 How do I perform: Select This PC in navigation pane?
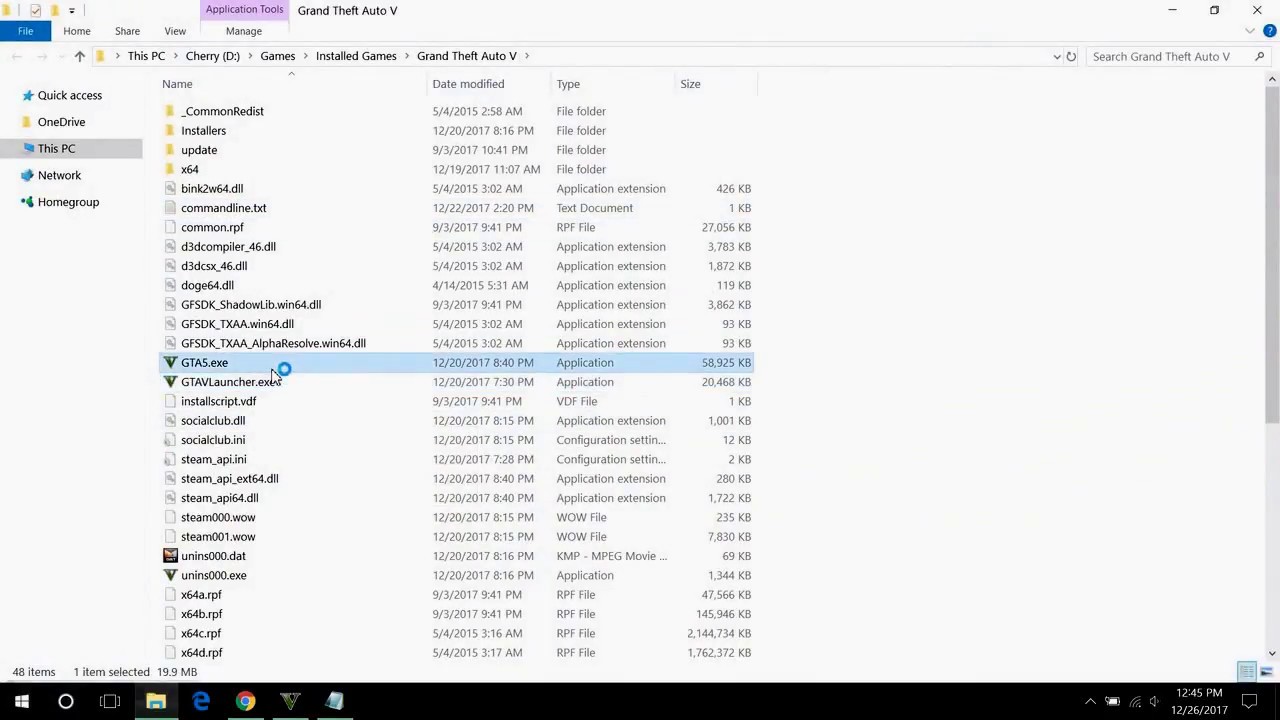(x=71, y=148)
